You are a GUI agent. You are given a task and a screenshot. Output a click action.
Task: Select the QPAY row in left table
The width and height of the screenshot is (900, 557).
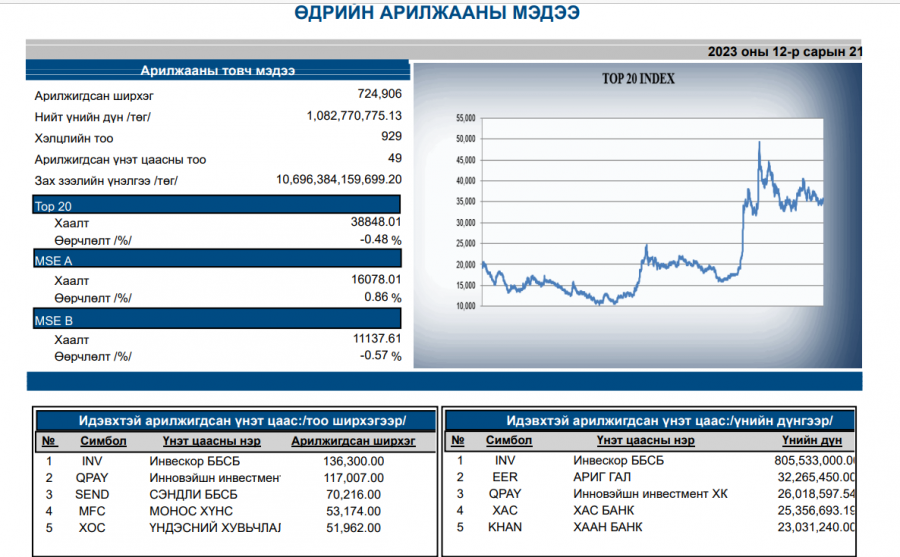click(235, 478)
